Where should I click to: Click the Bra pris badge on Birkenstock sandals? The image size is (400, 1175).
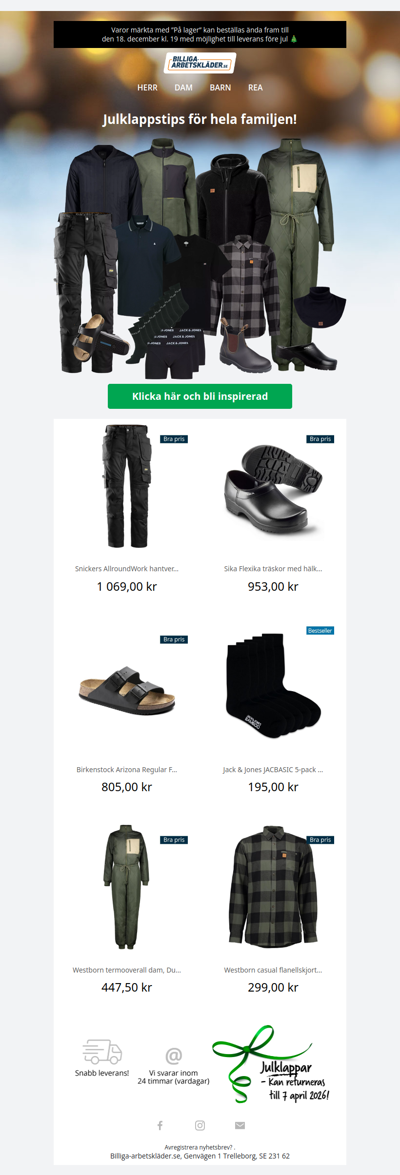click(174, 639)
